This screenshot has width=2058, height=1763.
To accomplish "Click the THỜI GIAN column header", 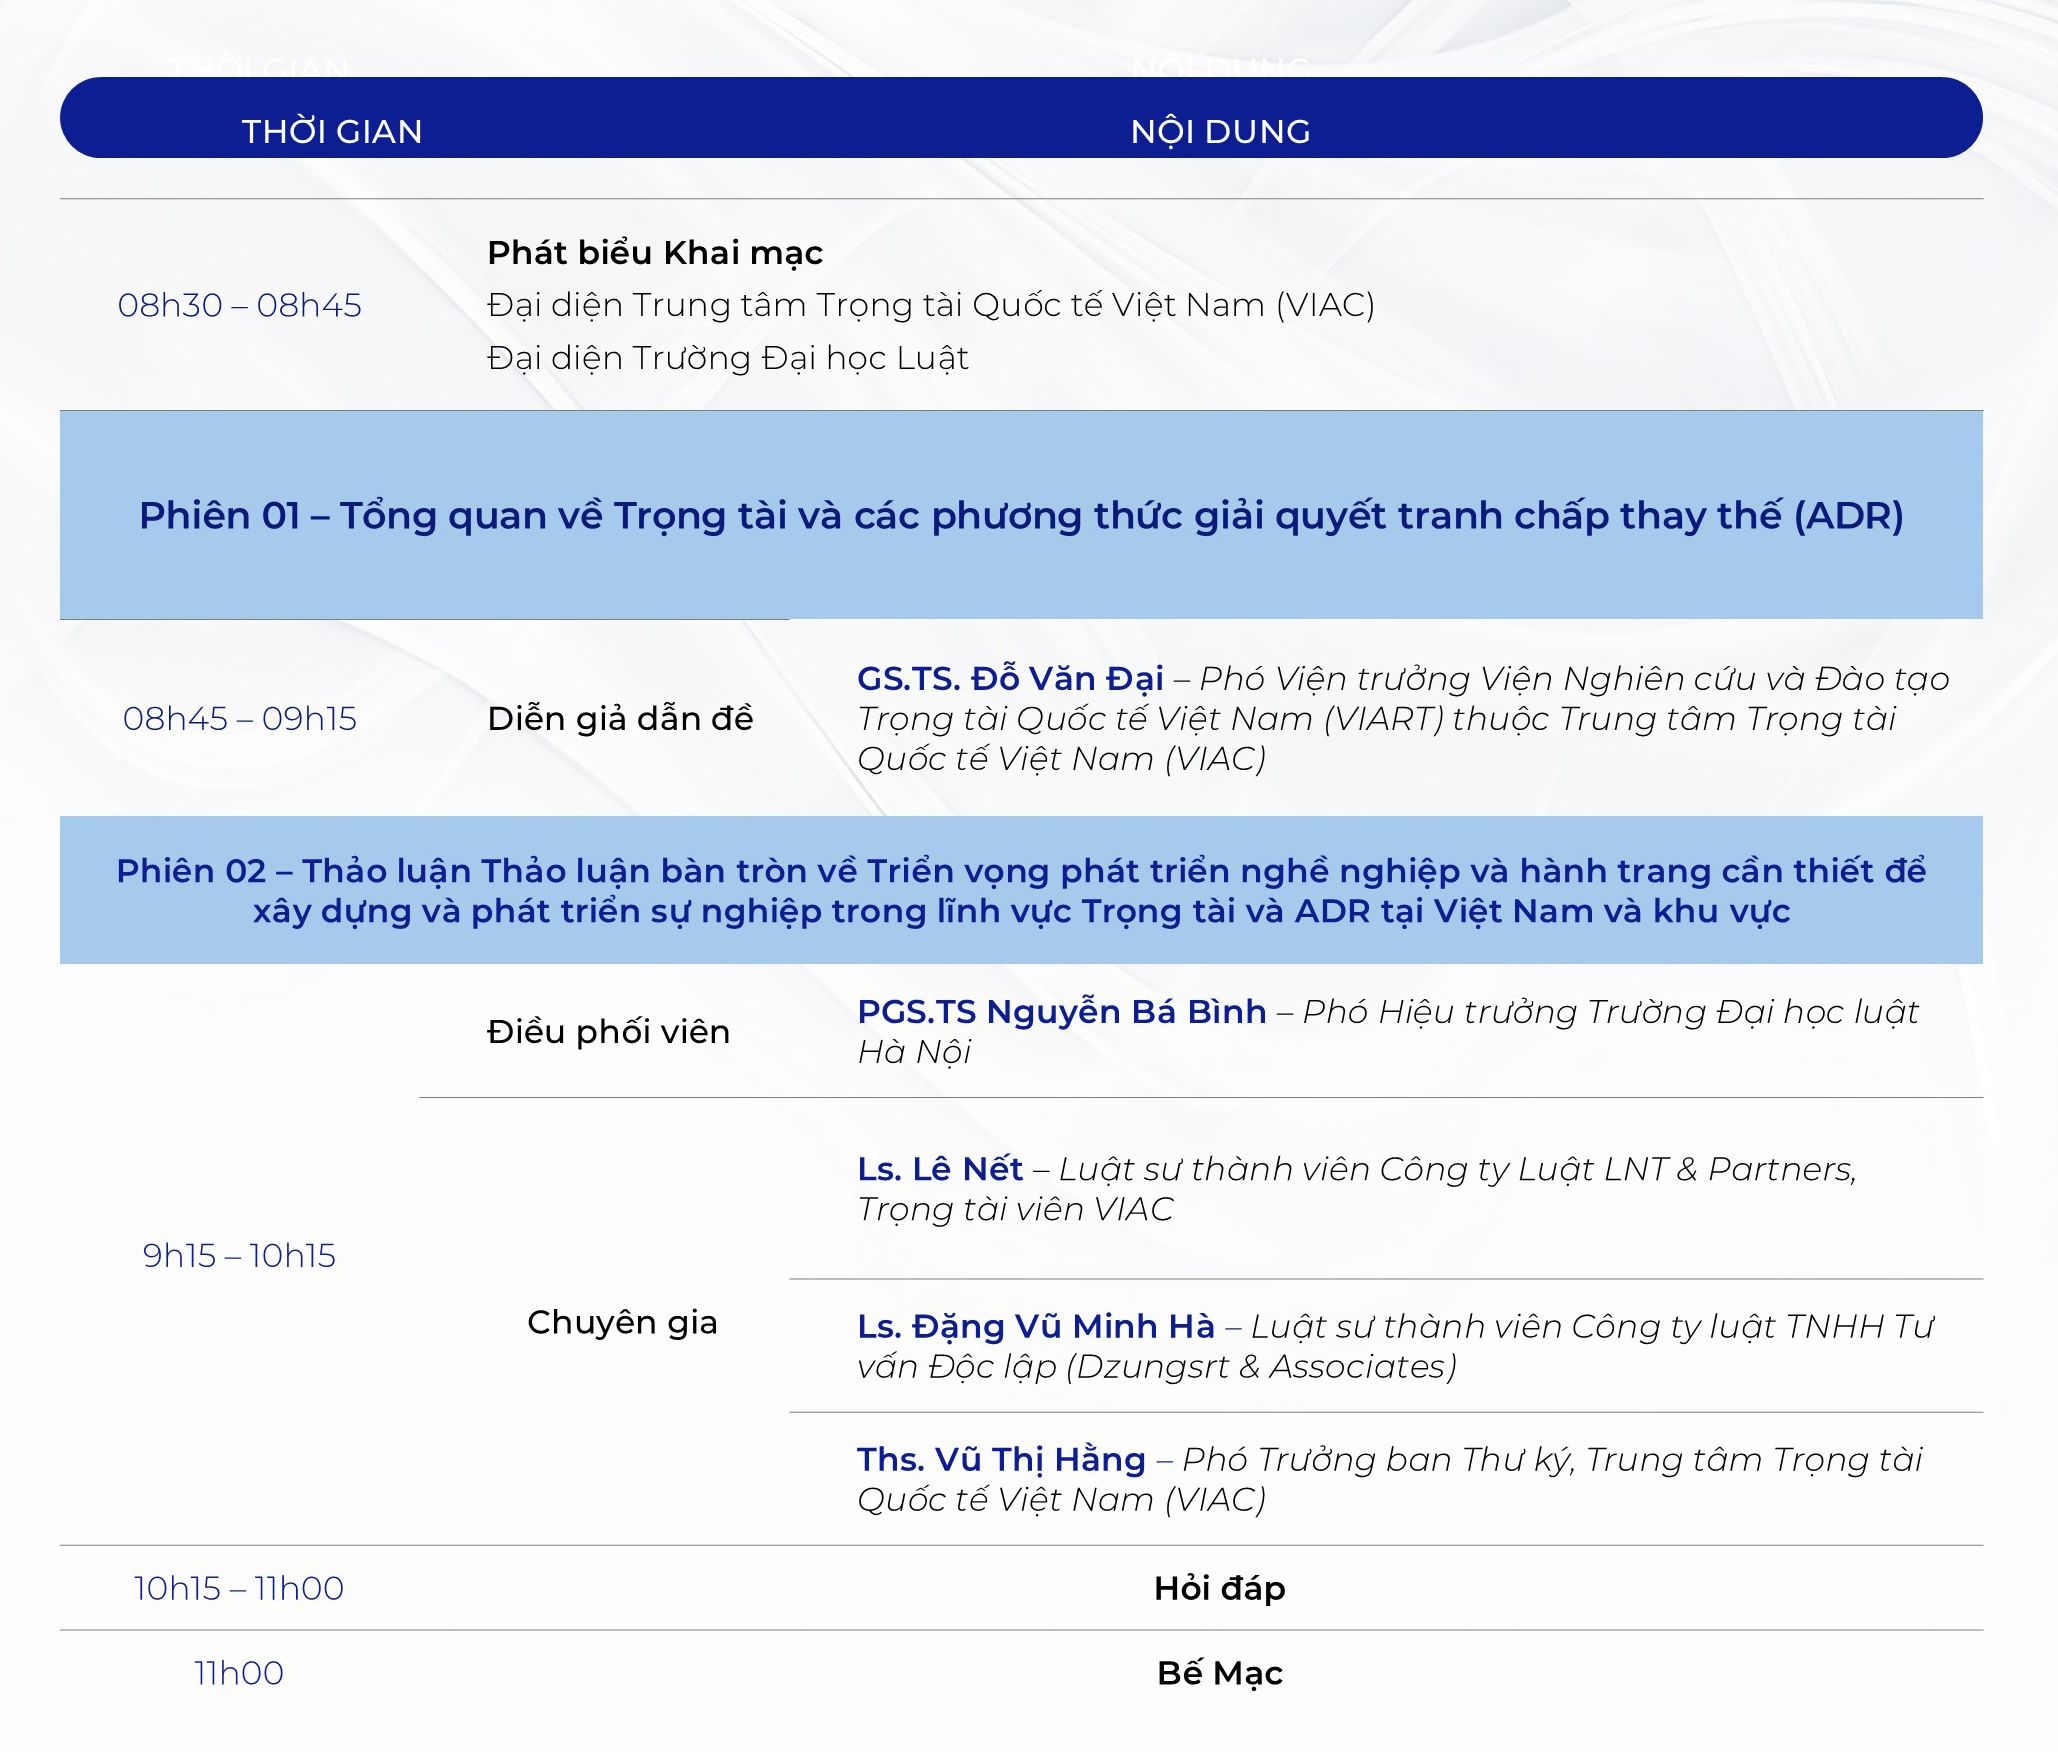I will click(332, 132).
